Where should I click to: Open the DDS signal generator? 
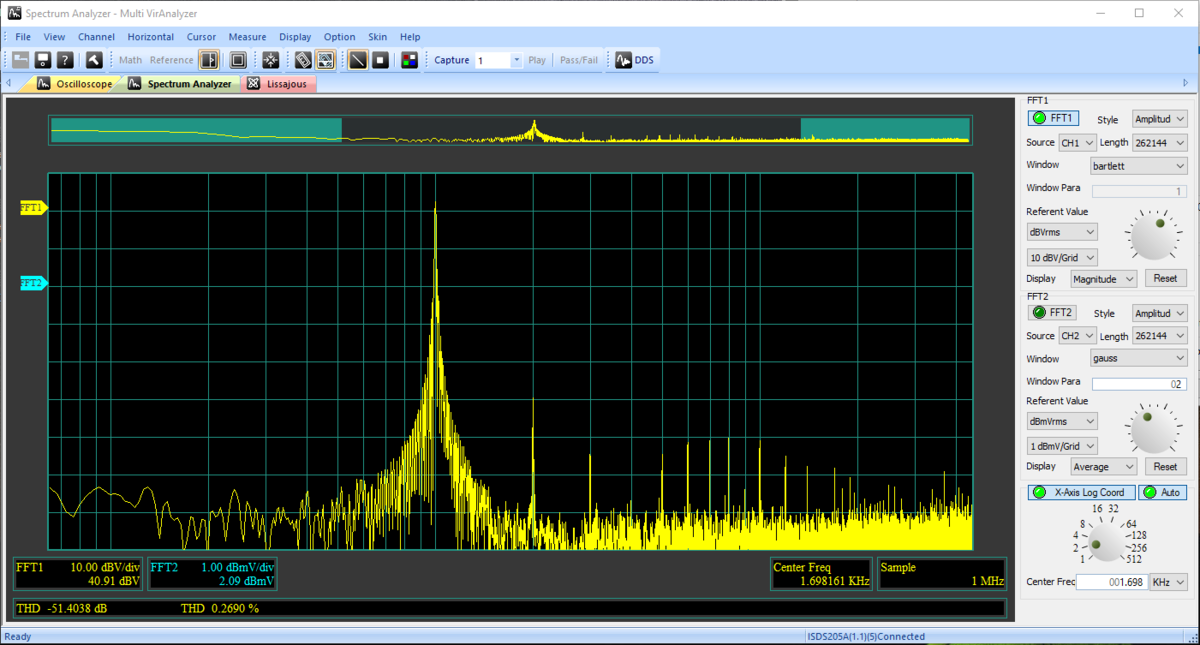635,60
